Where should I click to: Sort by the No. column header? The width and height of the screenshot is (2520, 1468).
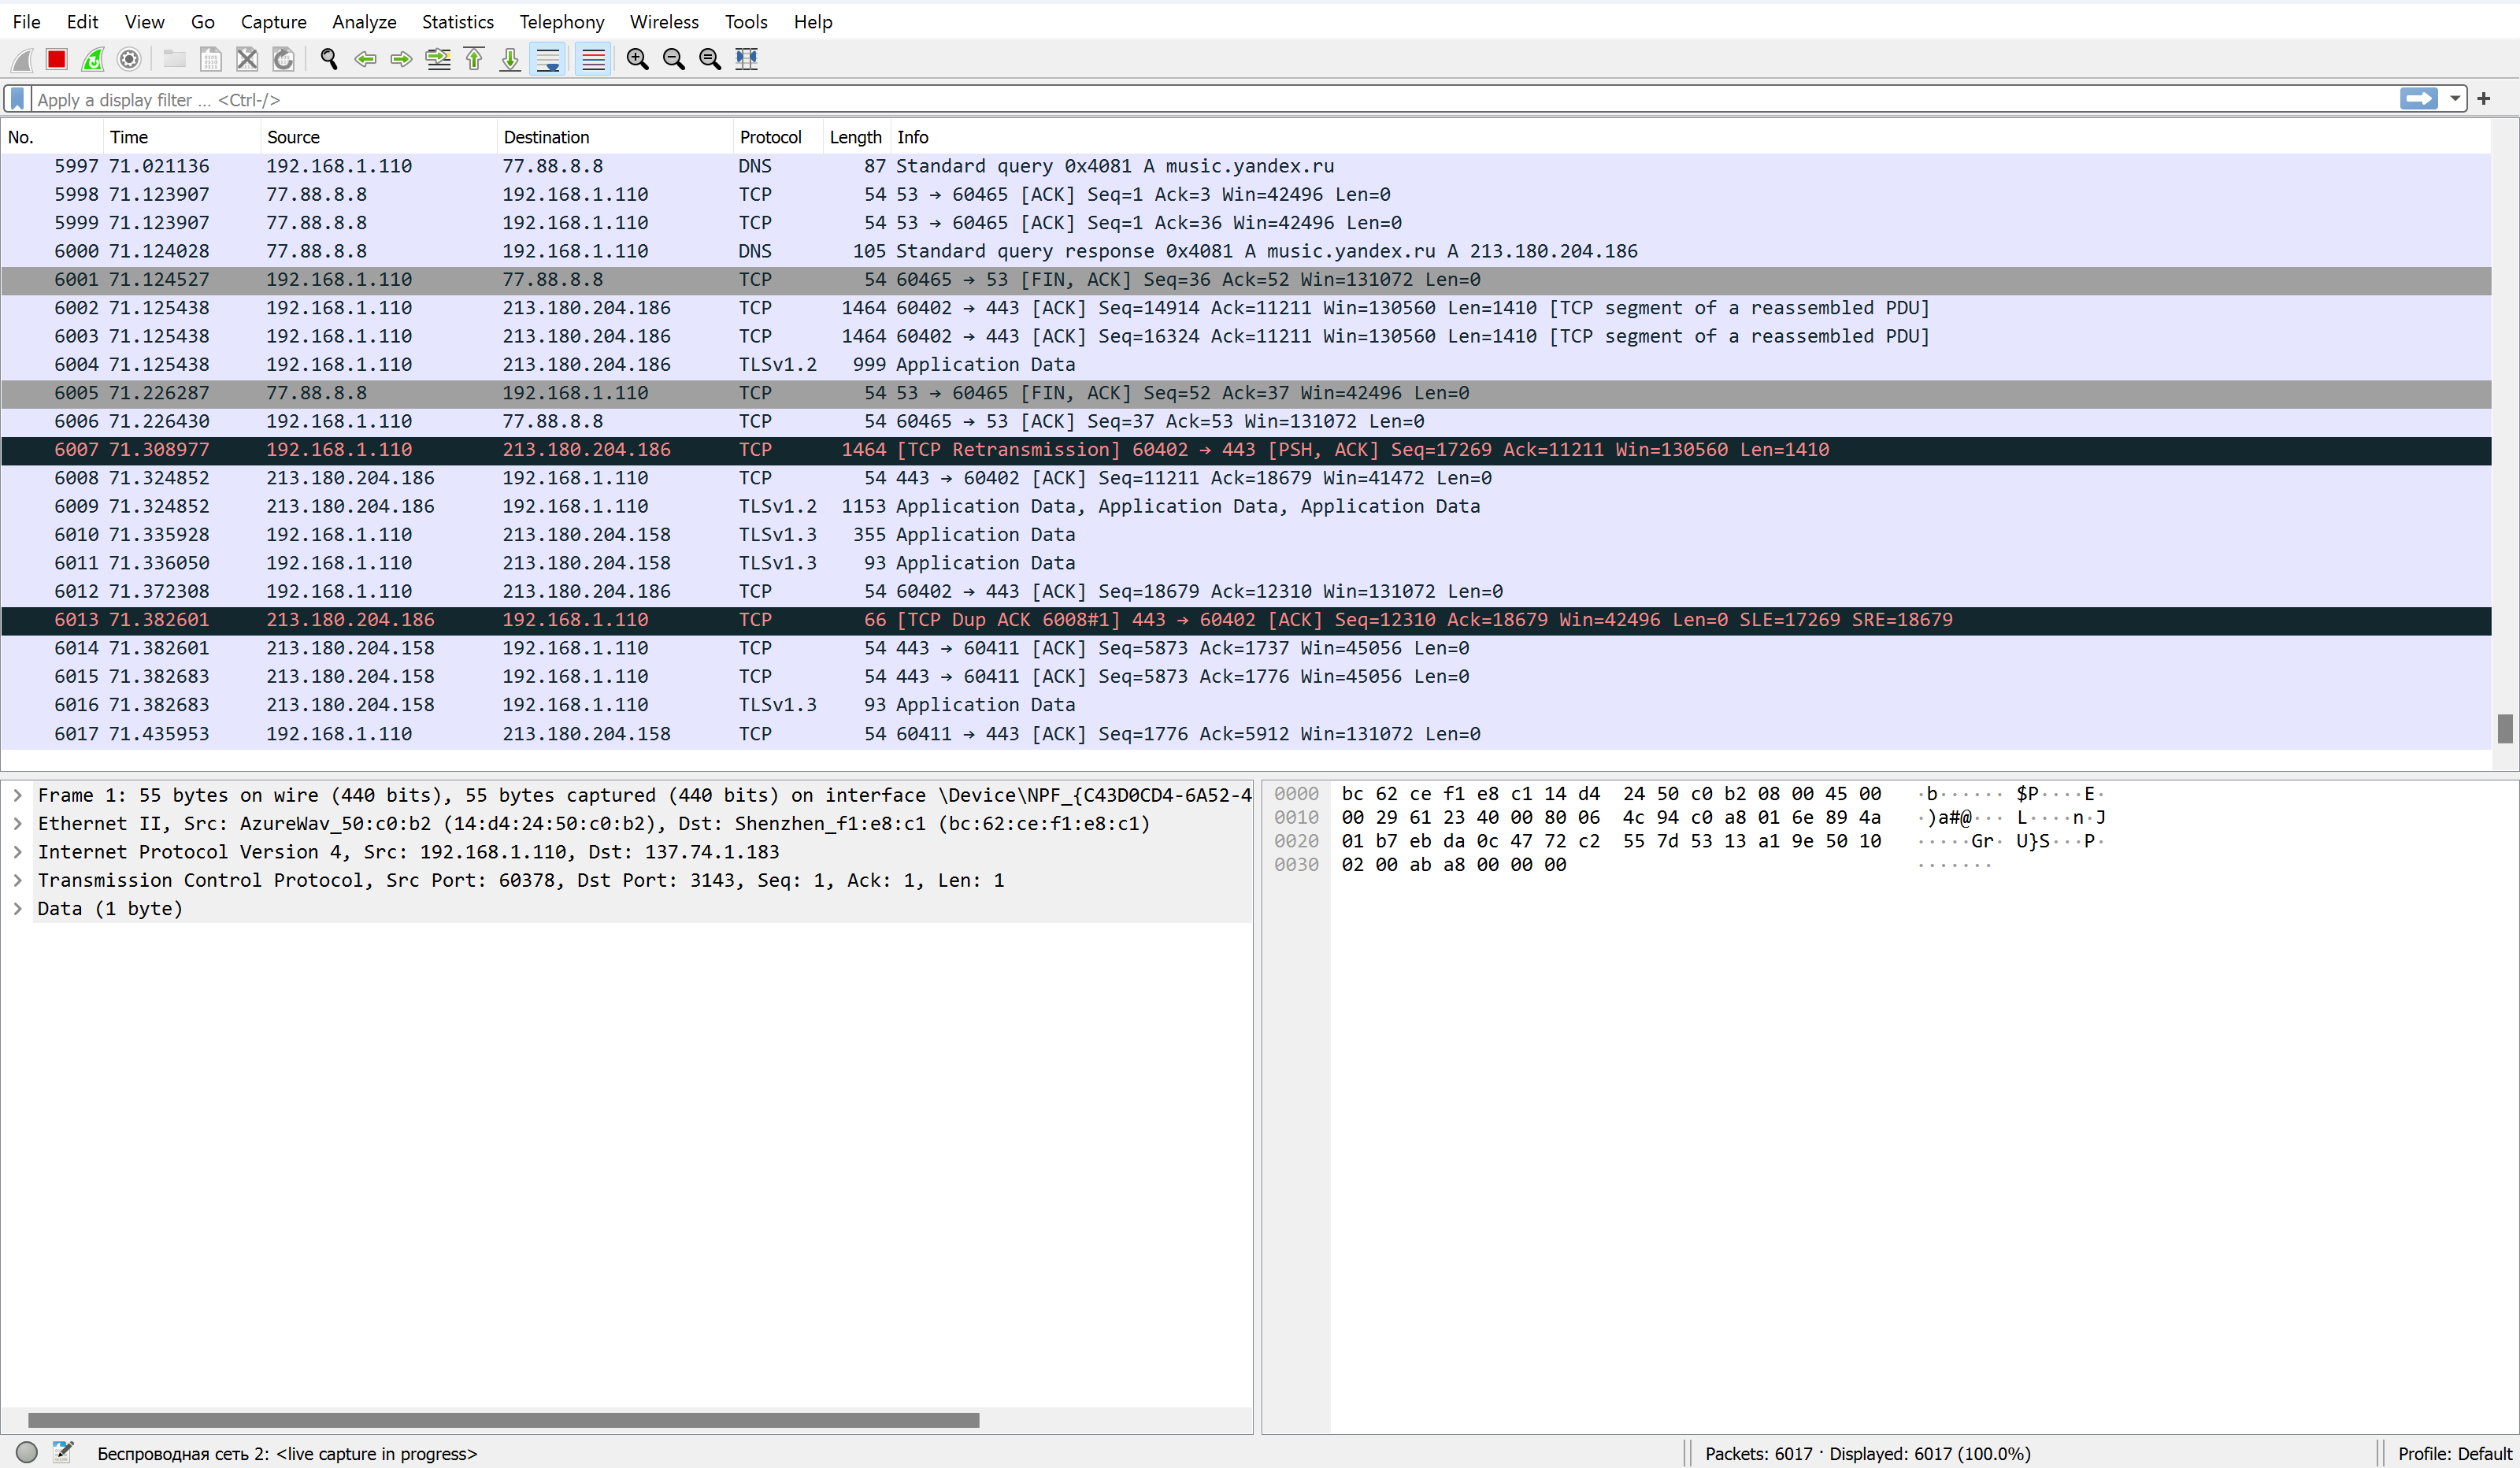click(52, 137)
